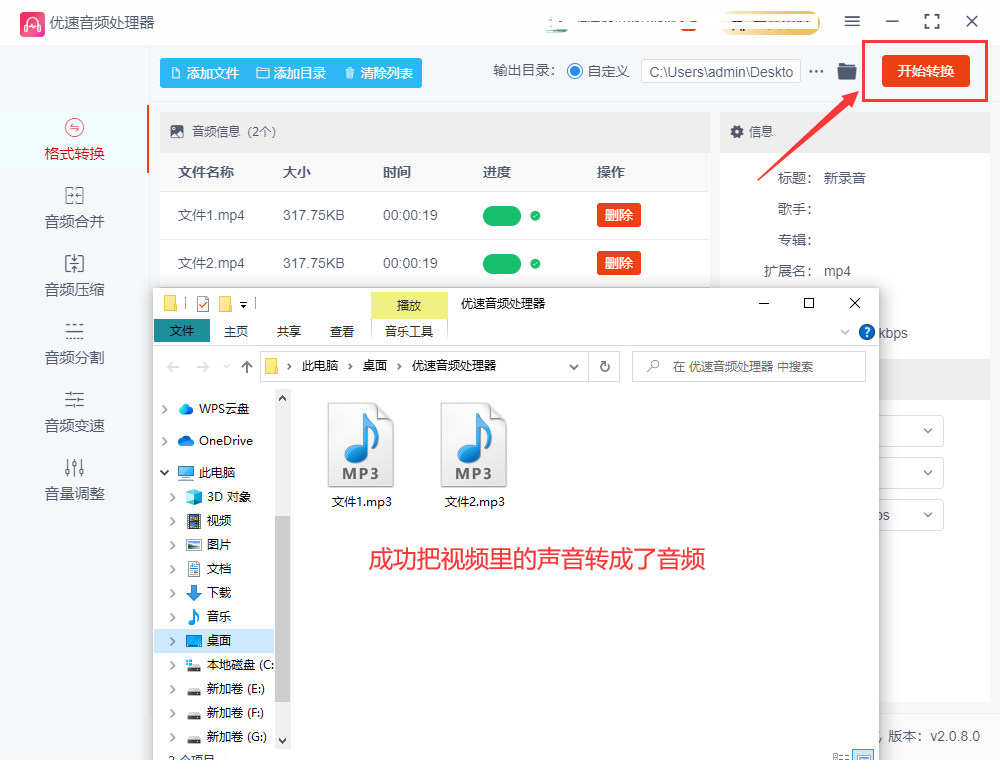This screenshot has height=760, width=1000.
Task: Delete 文件1.mp4 from the list
Action: click(618, 215)
